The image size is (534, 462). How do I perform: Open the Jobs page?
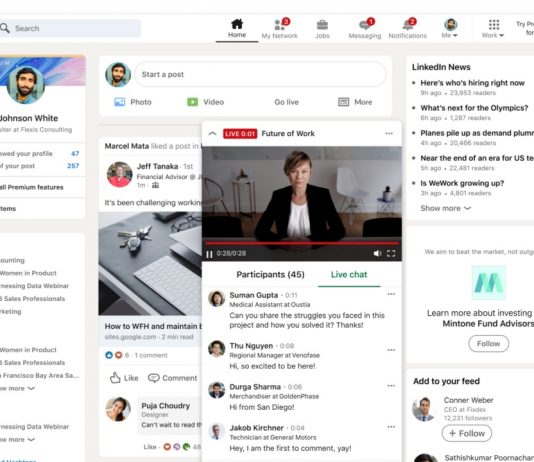(322, 29)
